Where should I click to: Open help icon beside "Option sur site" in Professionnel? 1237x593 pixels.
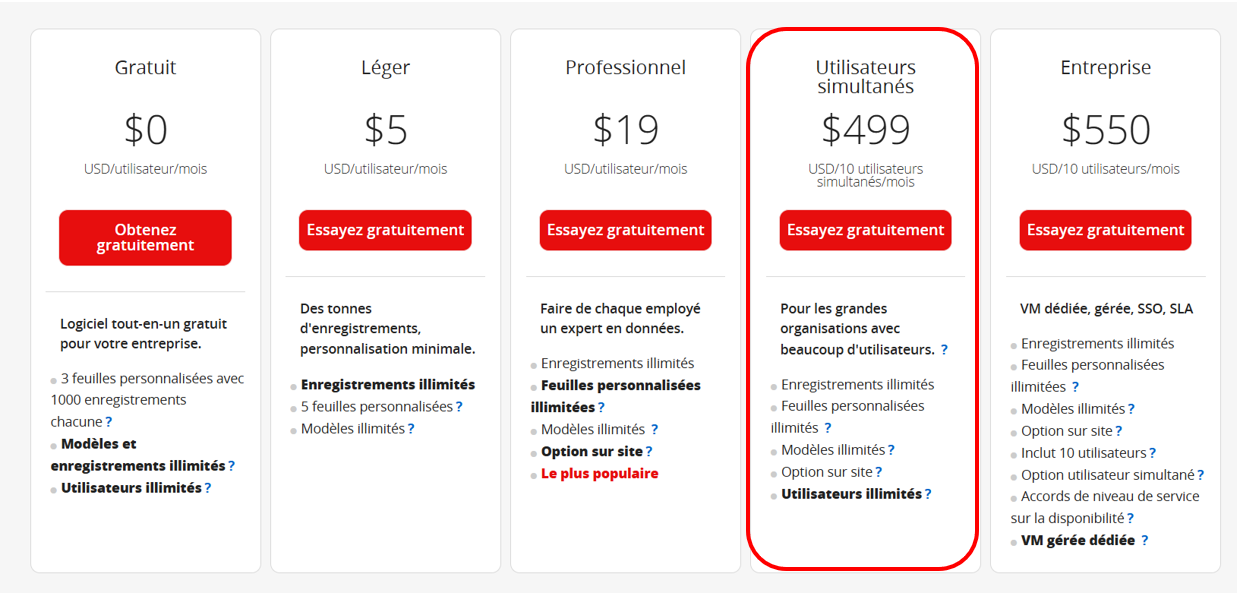click(649, 452)
